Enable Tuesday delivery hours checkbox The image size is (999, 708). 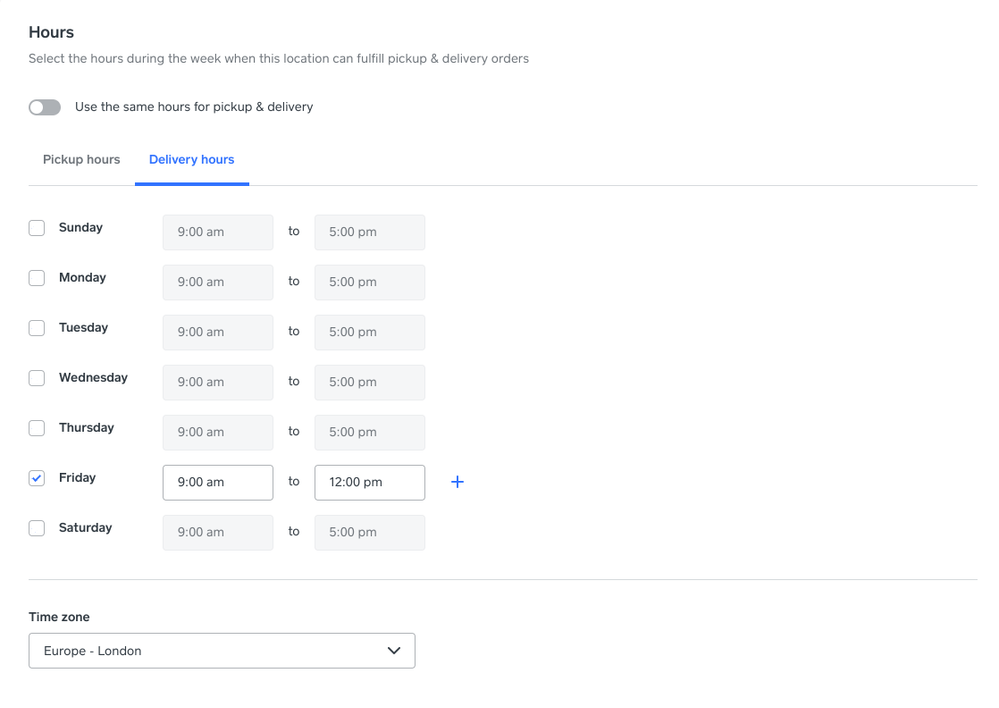click(37, 328)
